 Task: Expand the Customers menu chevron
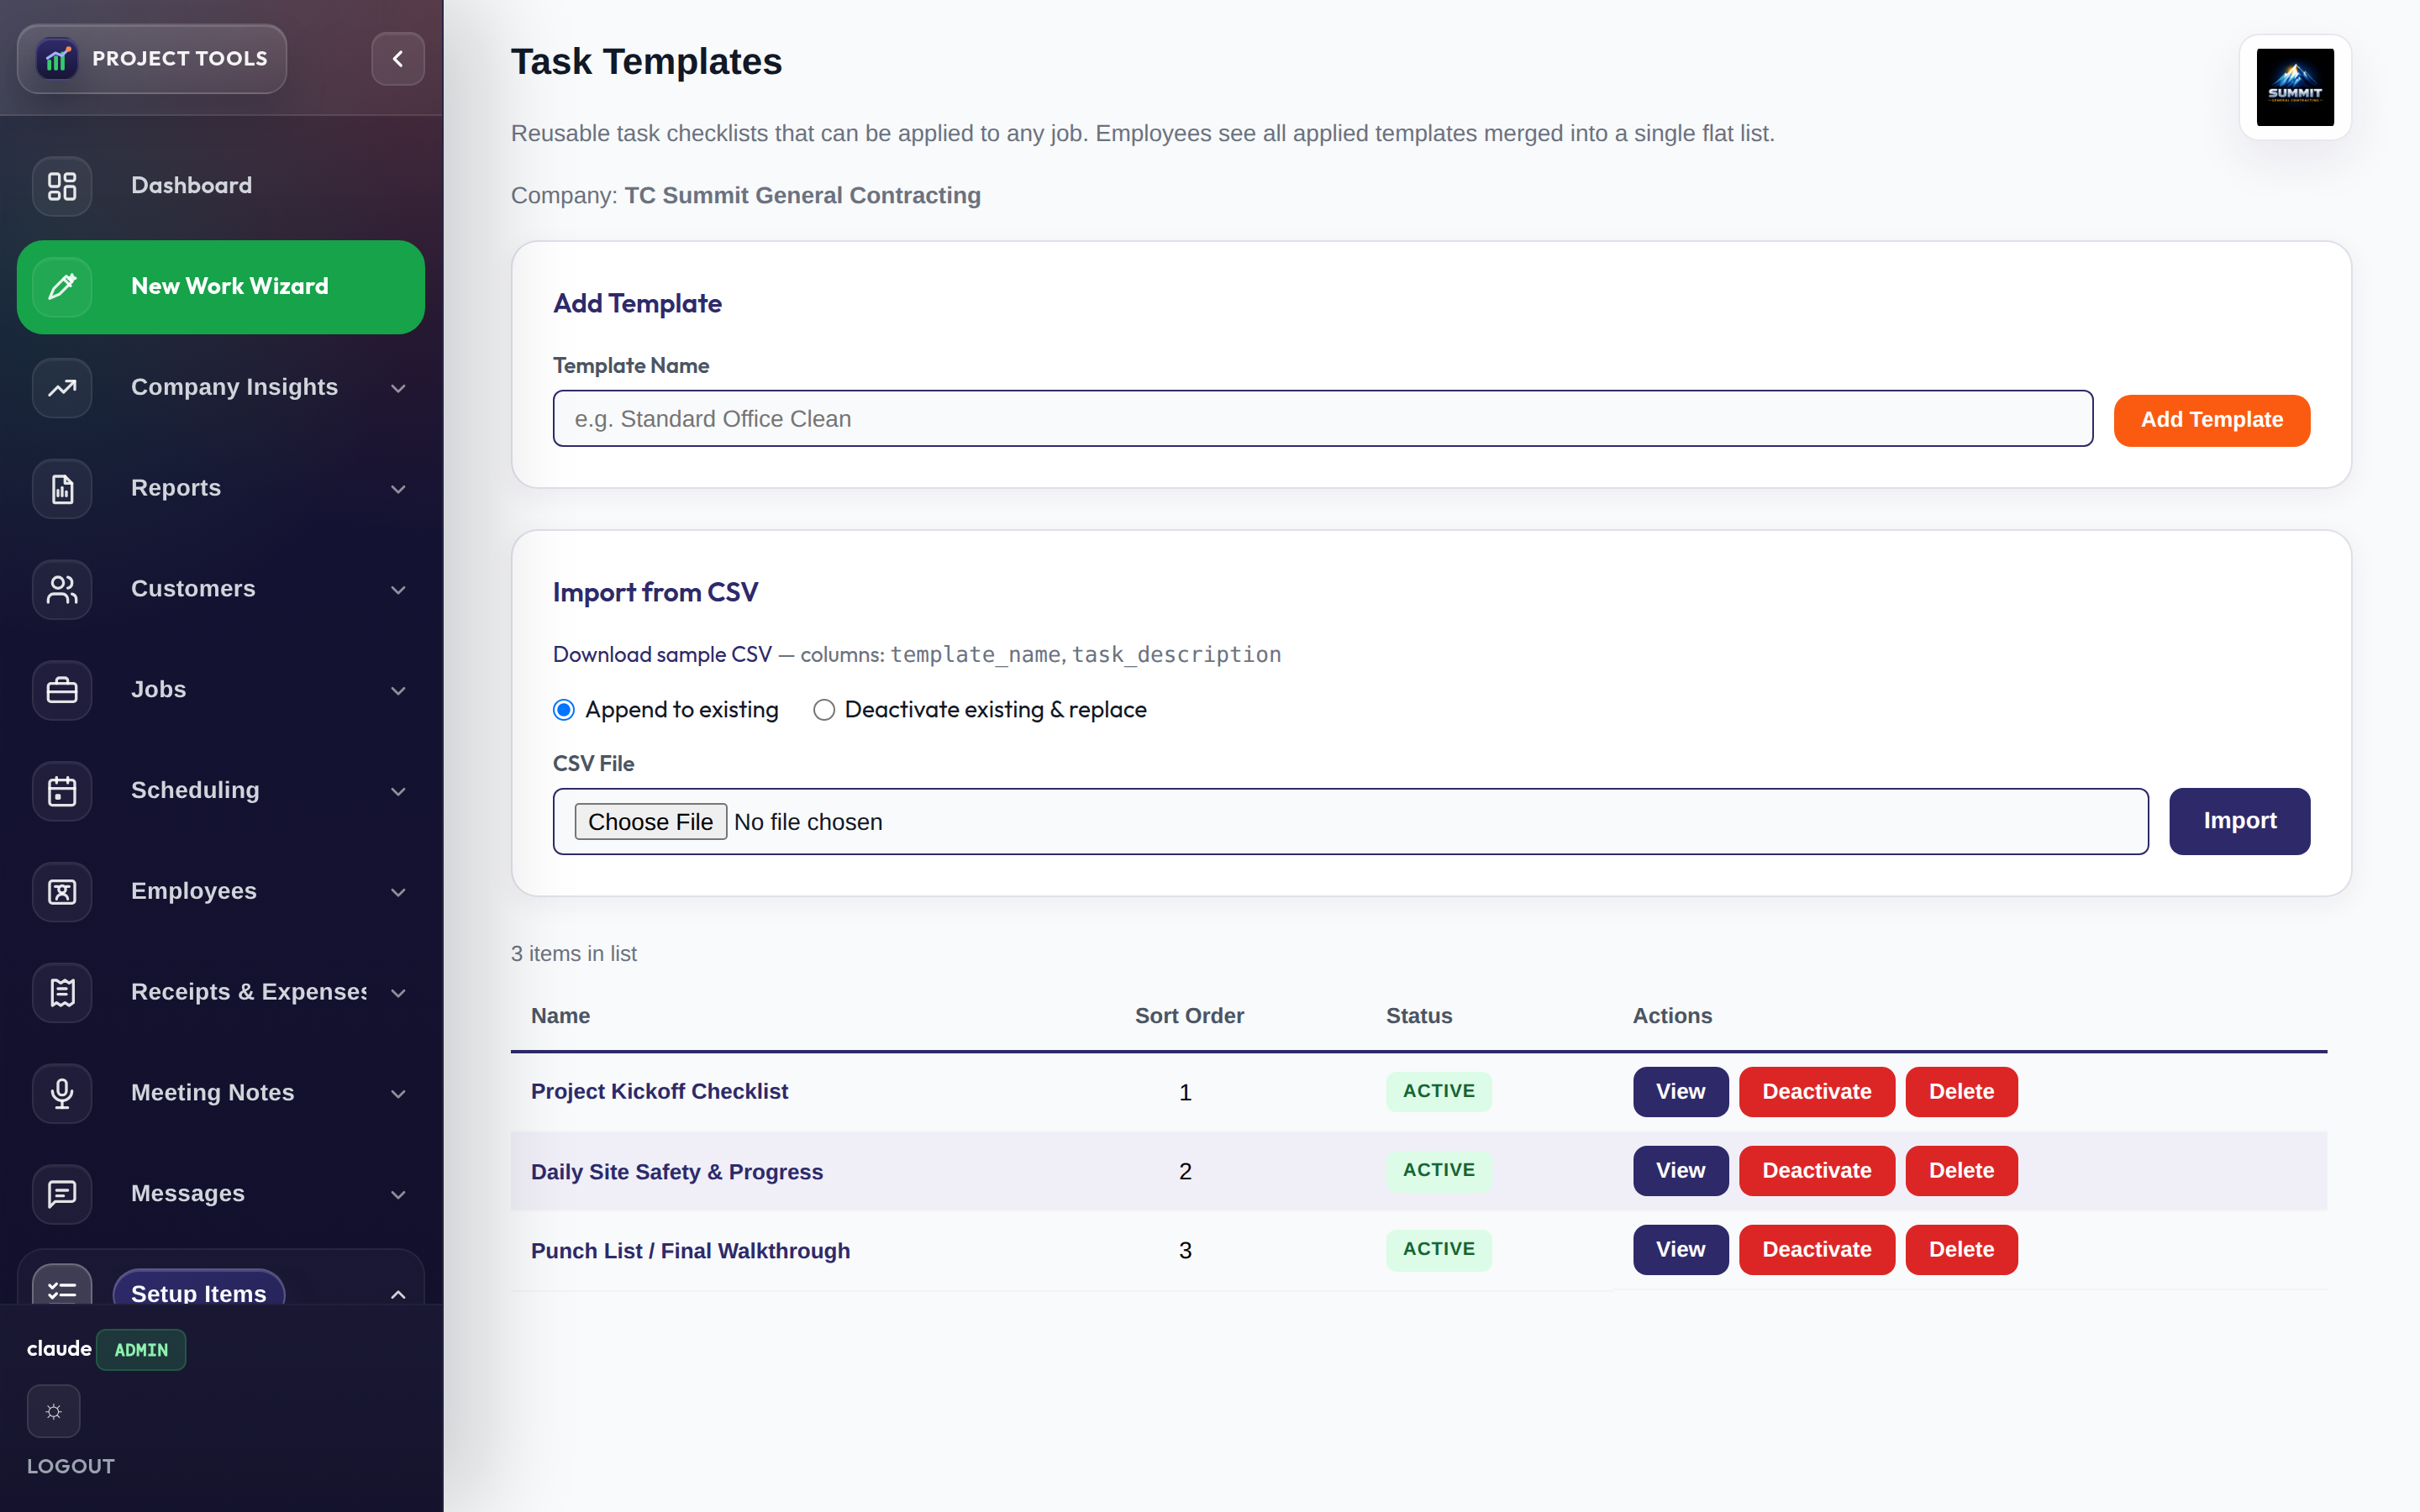(x=398, y=590)
